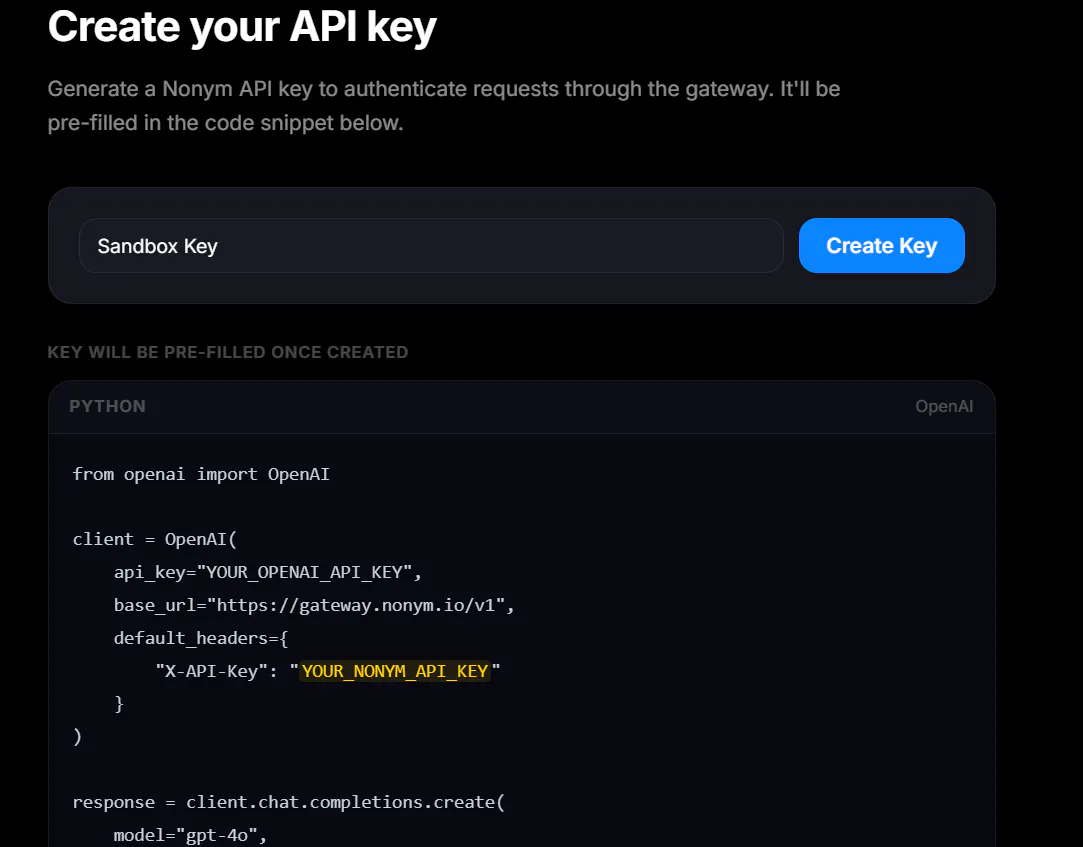Image resolution: width=1083 pixels, height=847 pixels.
Task: Click the OpenAI provider label
Action: point(943,406)
